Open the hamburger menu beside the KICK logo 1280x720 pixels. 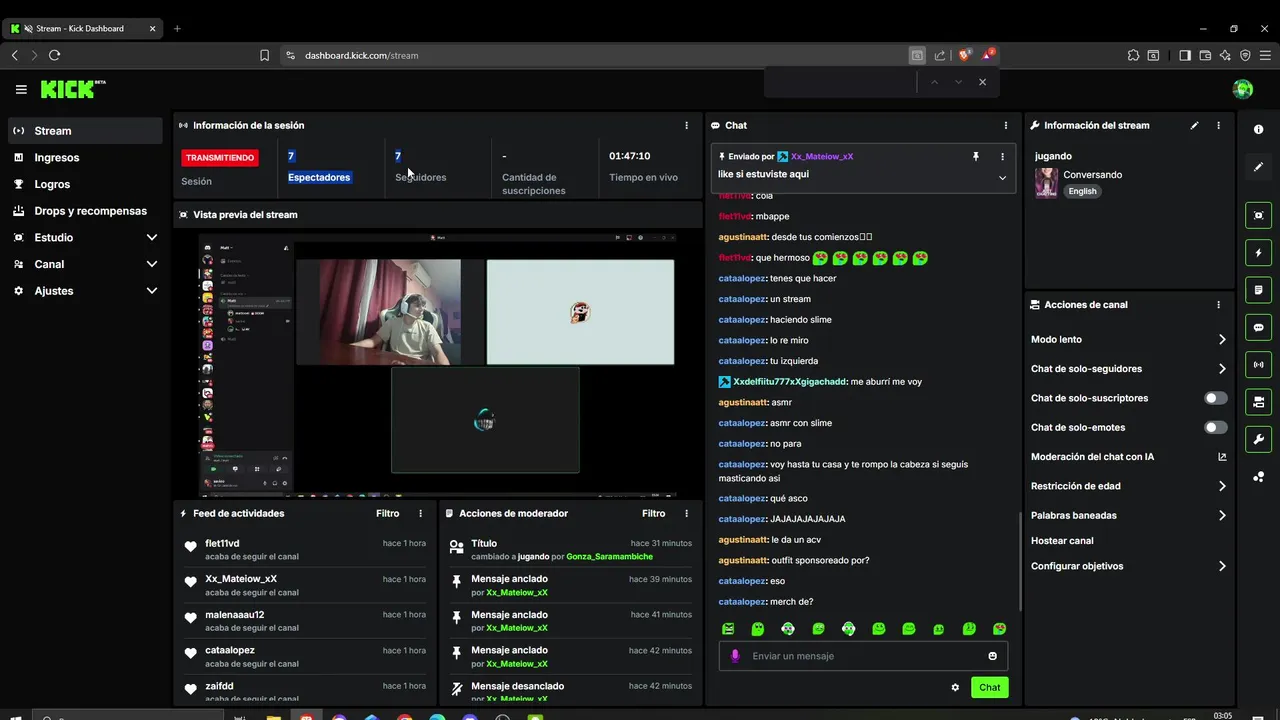coord(21,90)
